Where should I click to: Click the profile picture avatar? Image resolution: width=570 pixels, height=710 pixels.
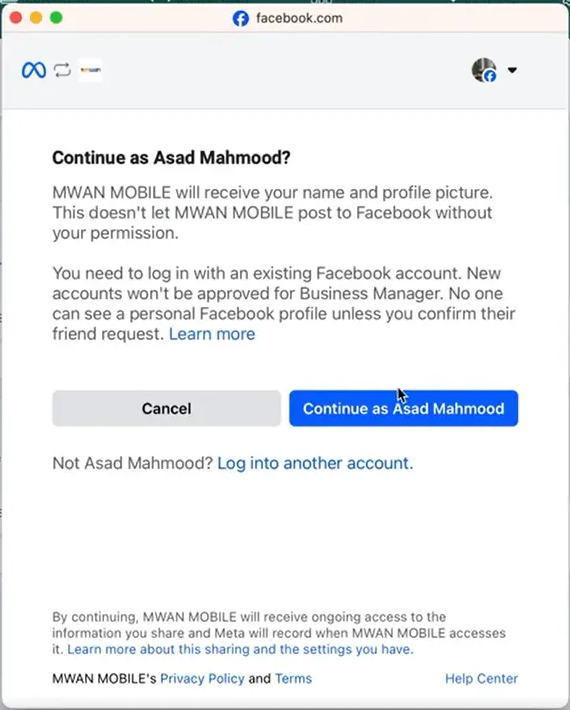point(484,70)
